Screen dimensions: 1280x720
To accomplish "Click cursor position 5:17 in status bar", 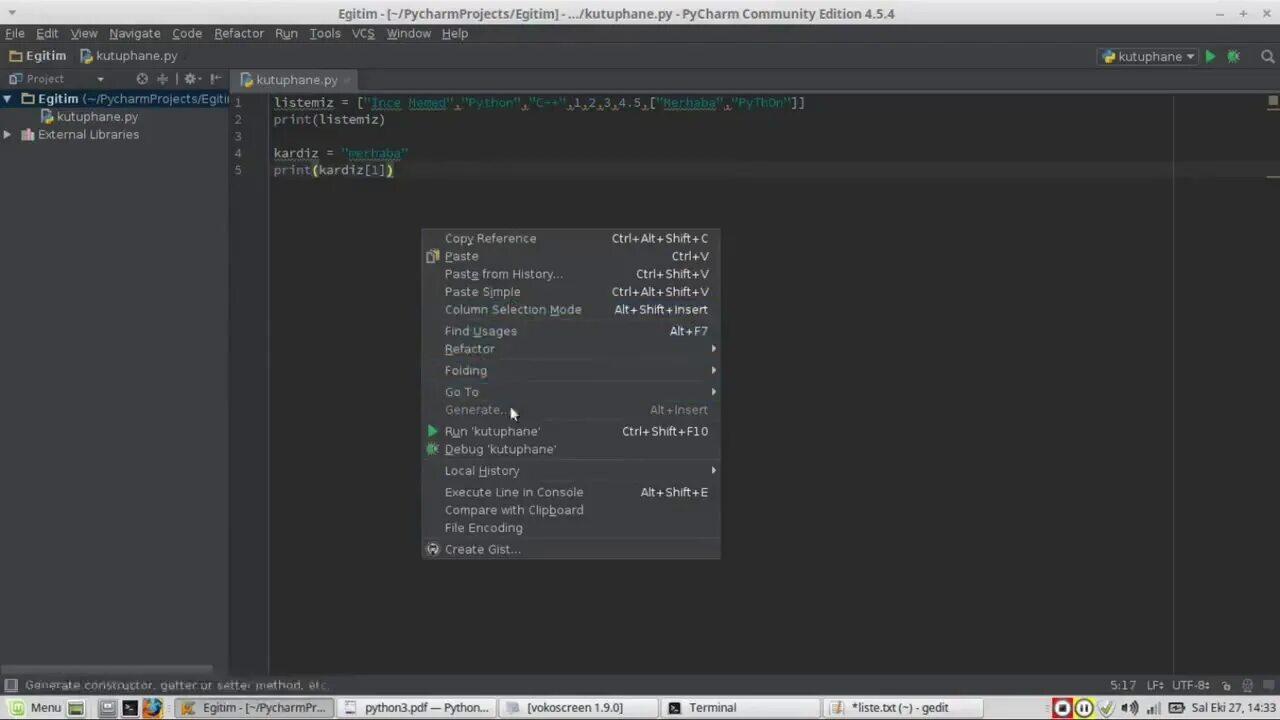I will 1122,685.
